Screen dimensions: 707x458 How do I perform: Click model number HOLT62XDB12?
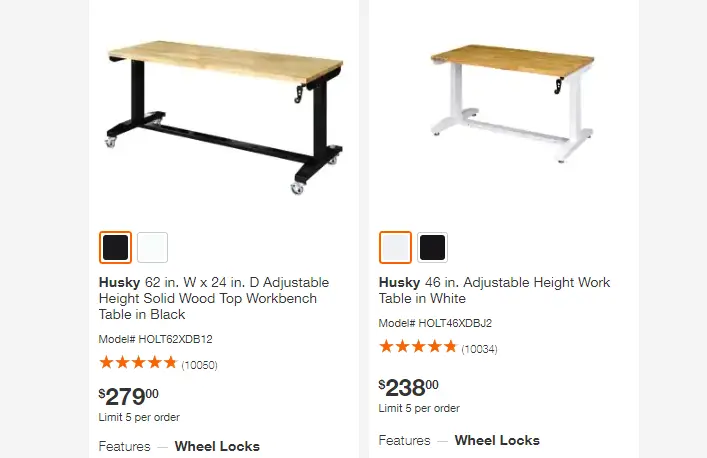(x=156, y=339)
